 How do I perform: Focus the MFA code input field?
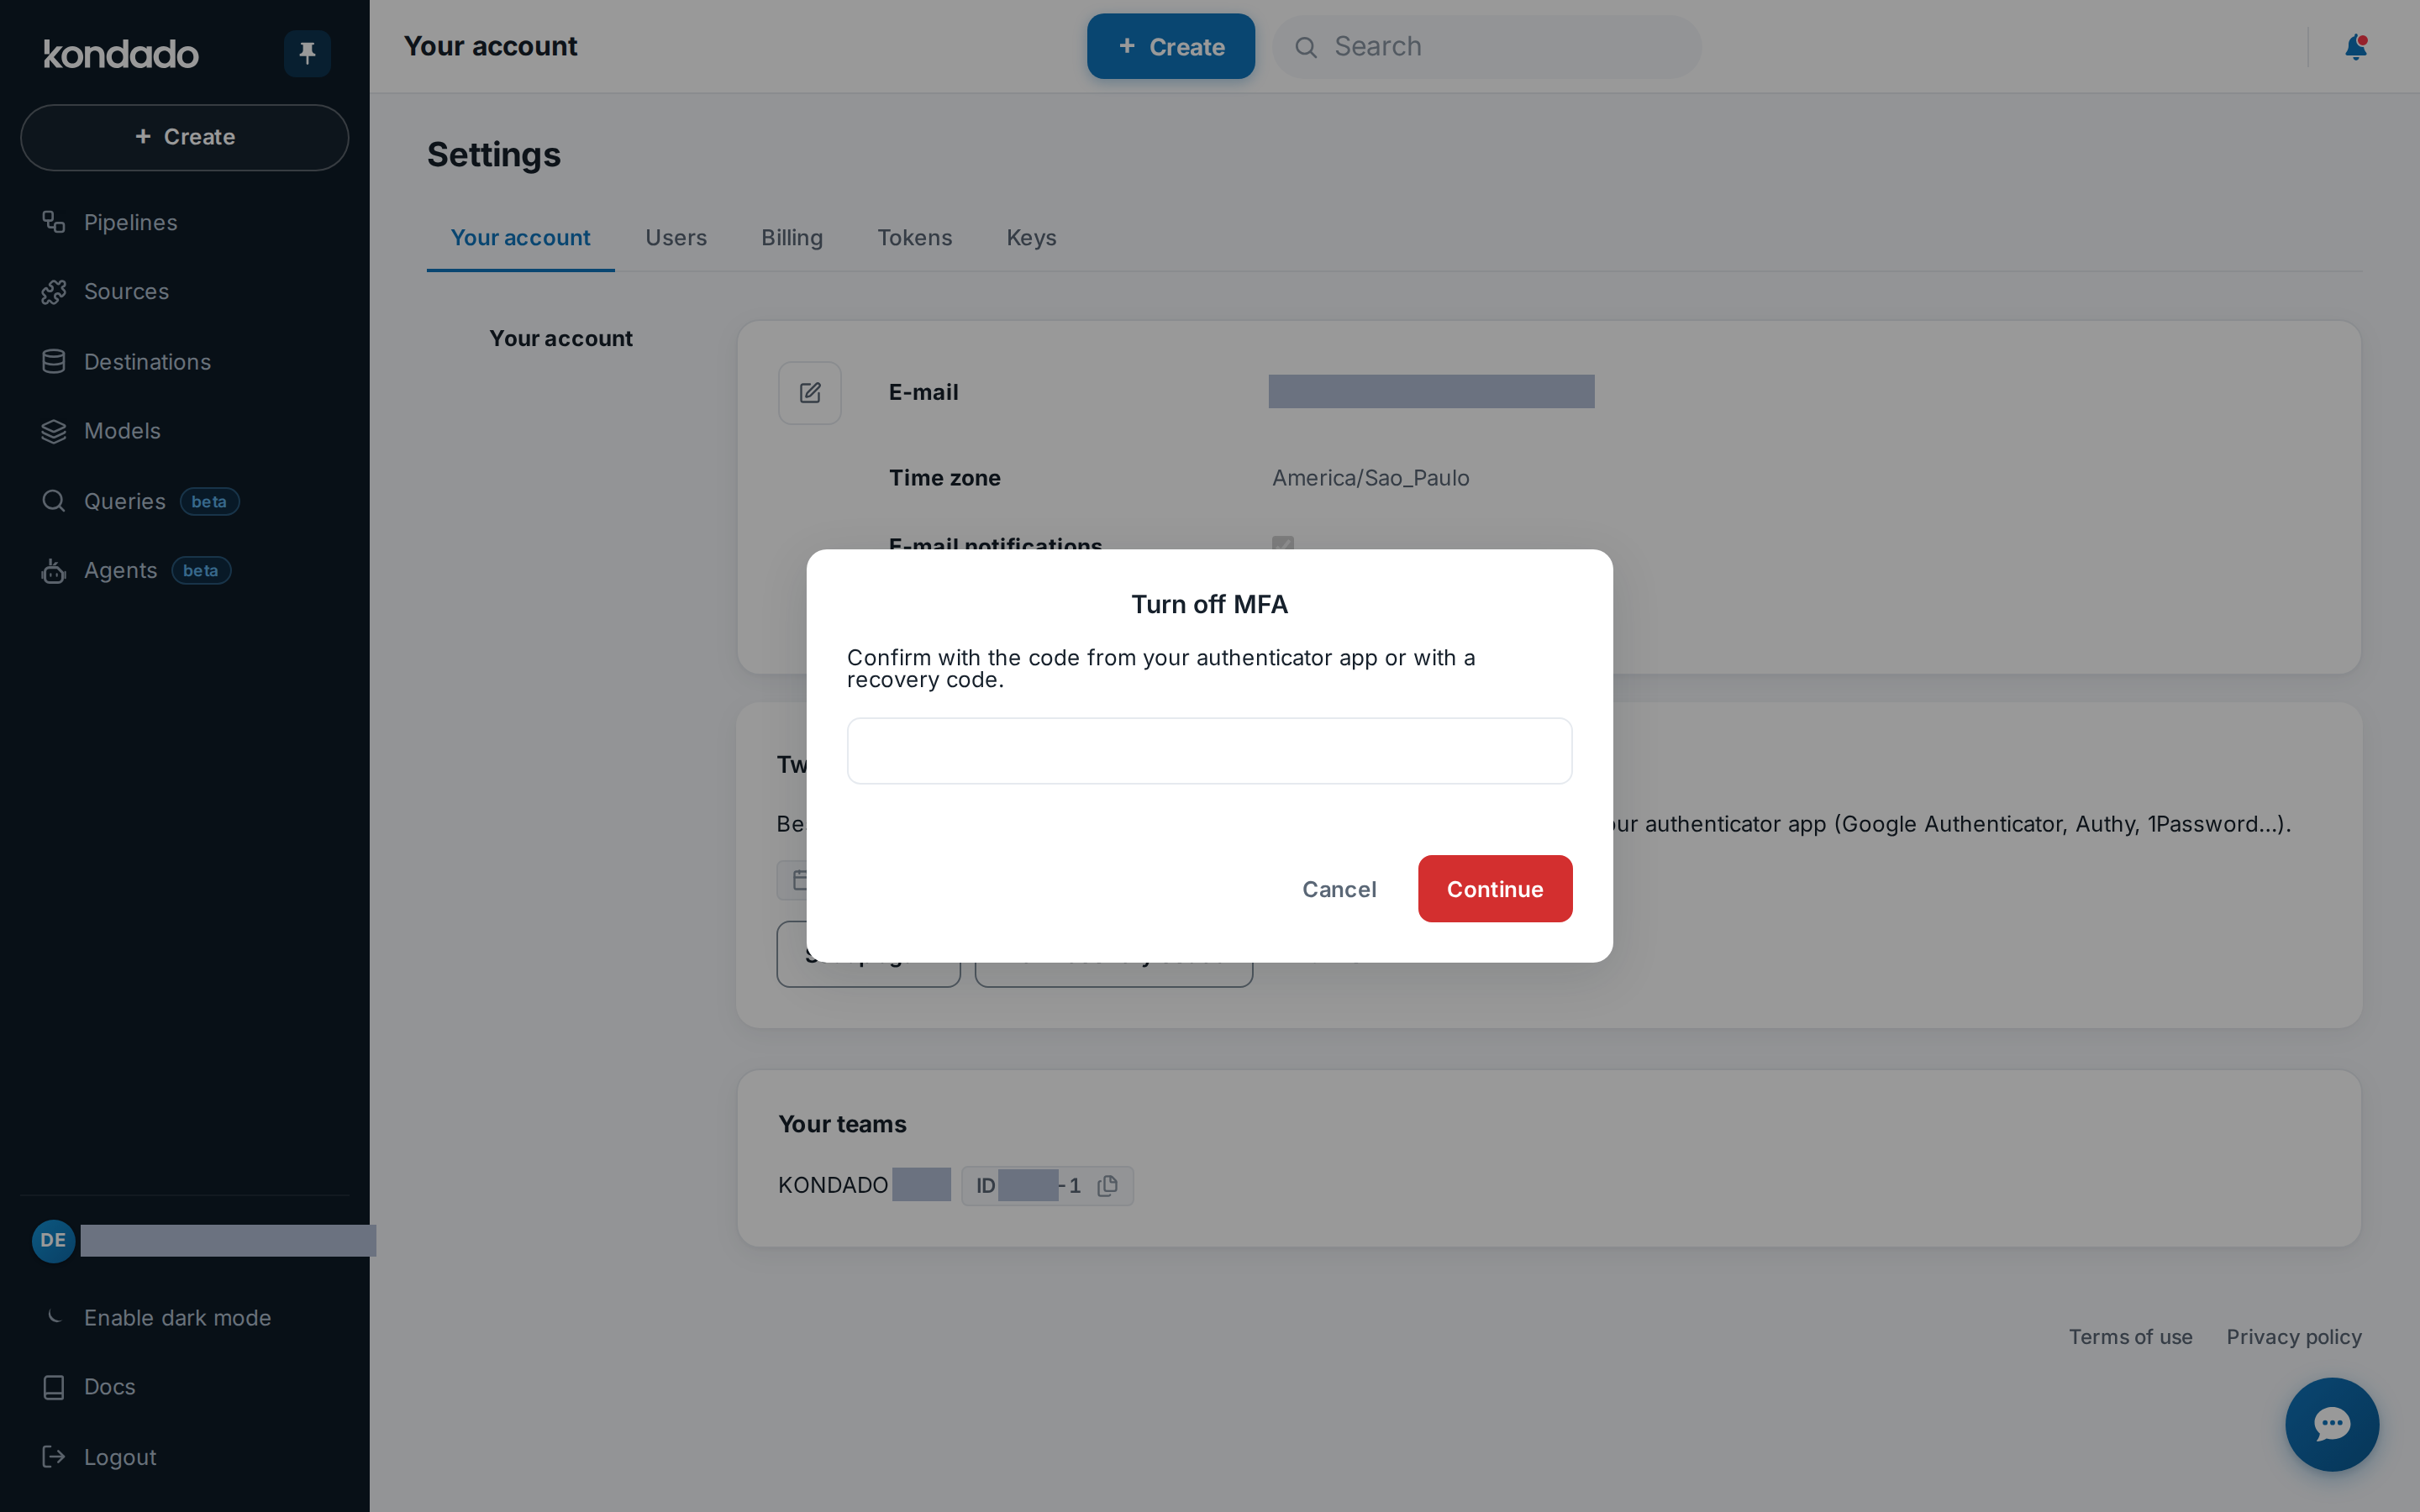(1210, 751)
